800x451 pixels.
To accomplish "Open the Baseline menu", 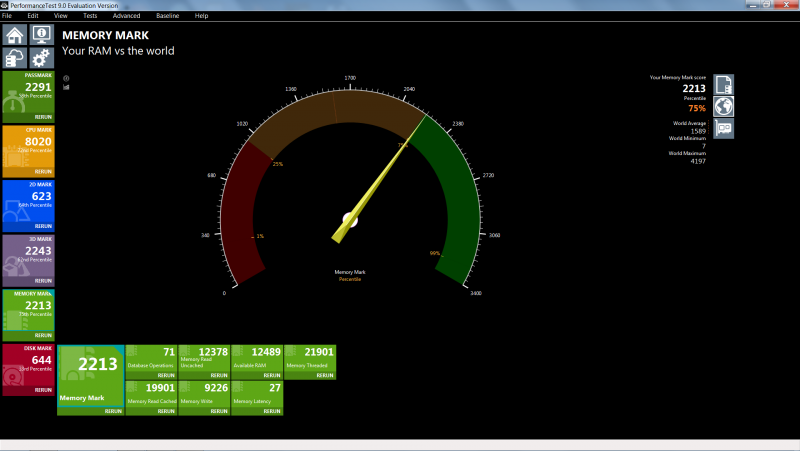I will click(167, 16).
